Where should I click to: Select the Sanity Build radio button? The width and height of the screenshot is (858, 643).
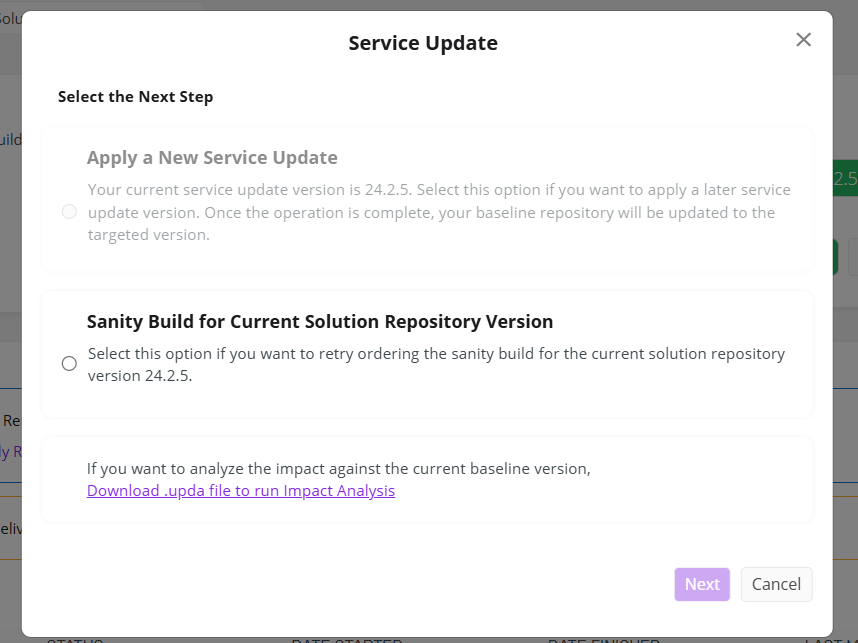point(69,363)
